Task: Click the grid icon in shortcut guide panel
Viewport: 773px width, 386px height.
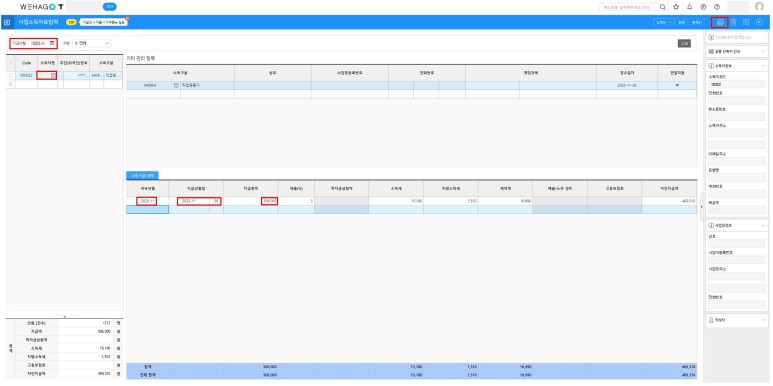Action: pyautogui.click(x=711, y=51)
